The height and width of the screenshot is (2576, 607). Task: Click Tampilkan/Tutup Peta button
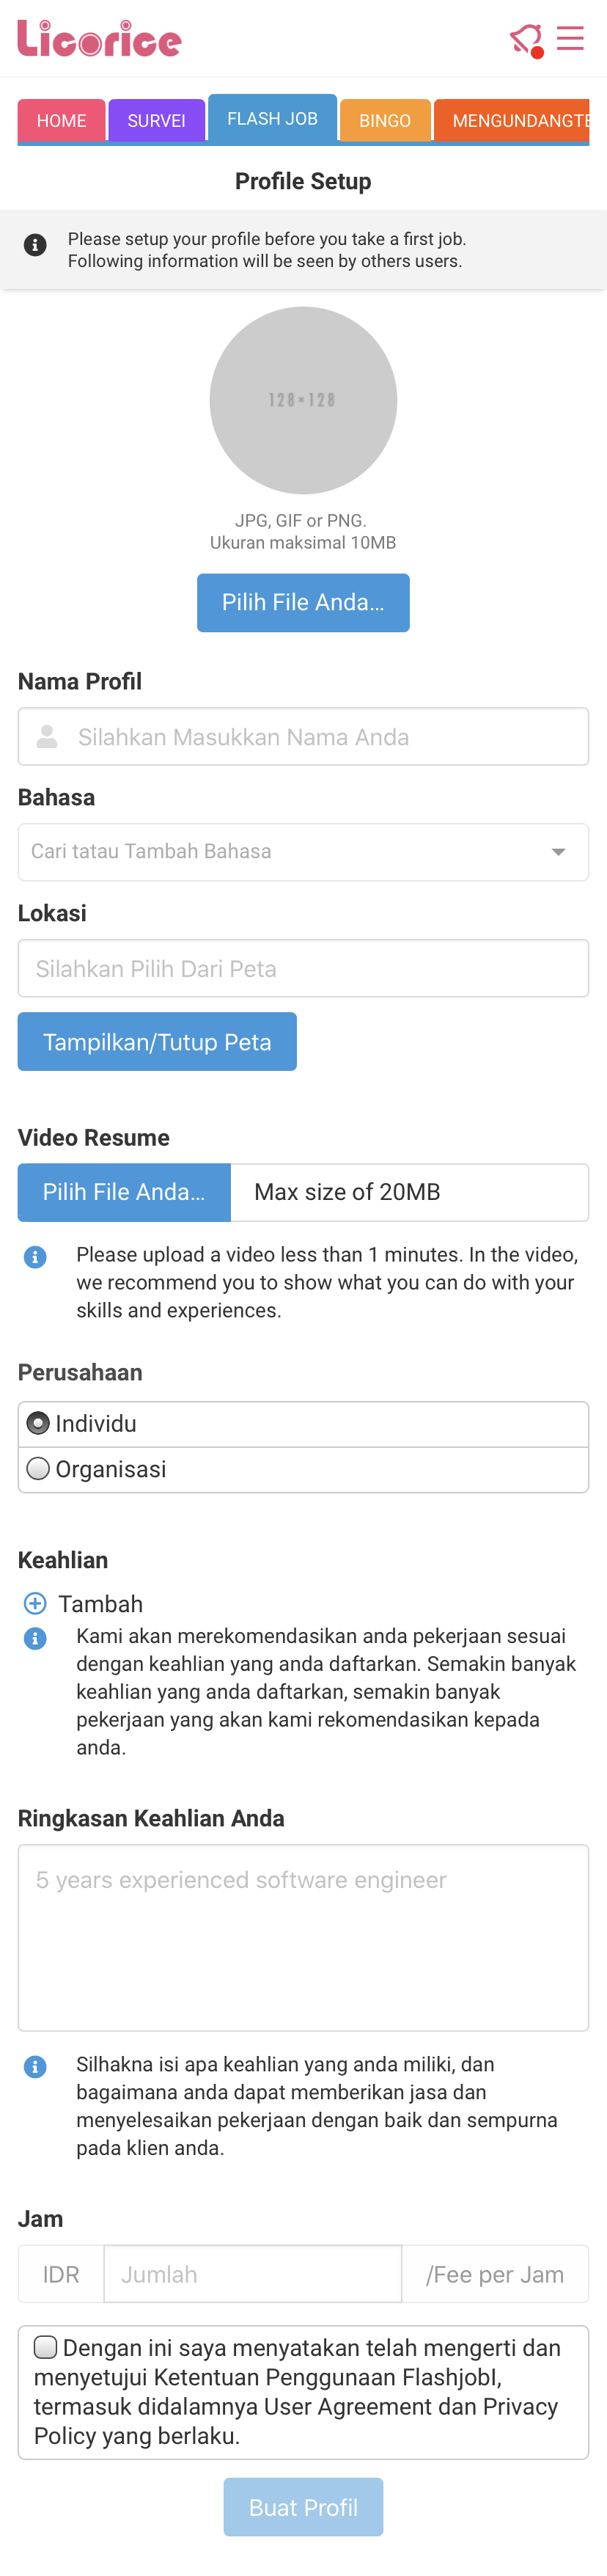pos(157,1041)
